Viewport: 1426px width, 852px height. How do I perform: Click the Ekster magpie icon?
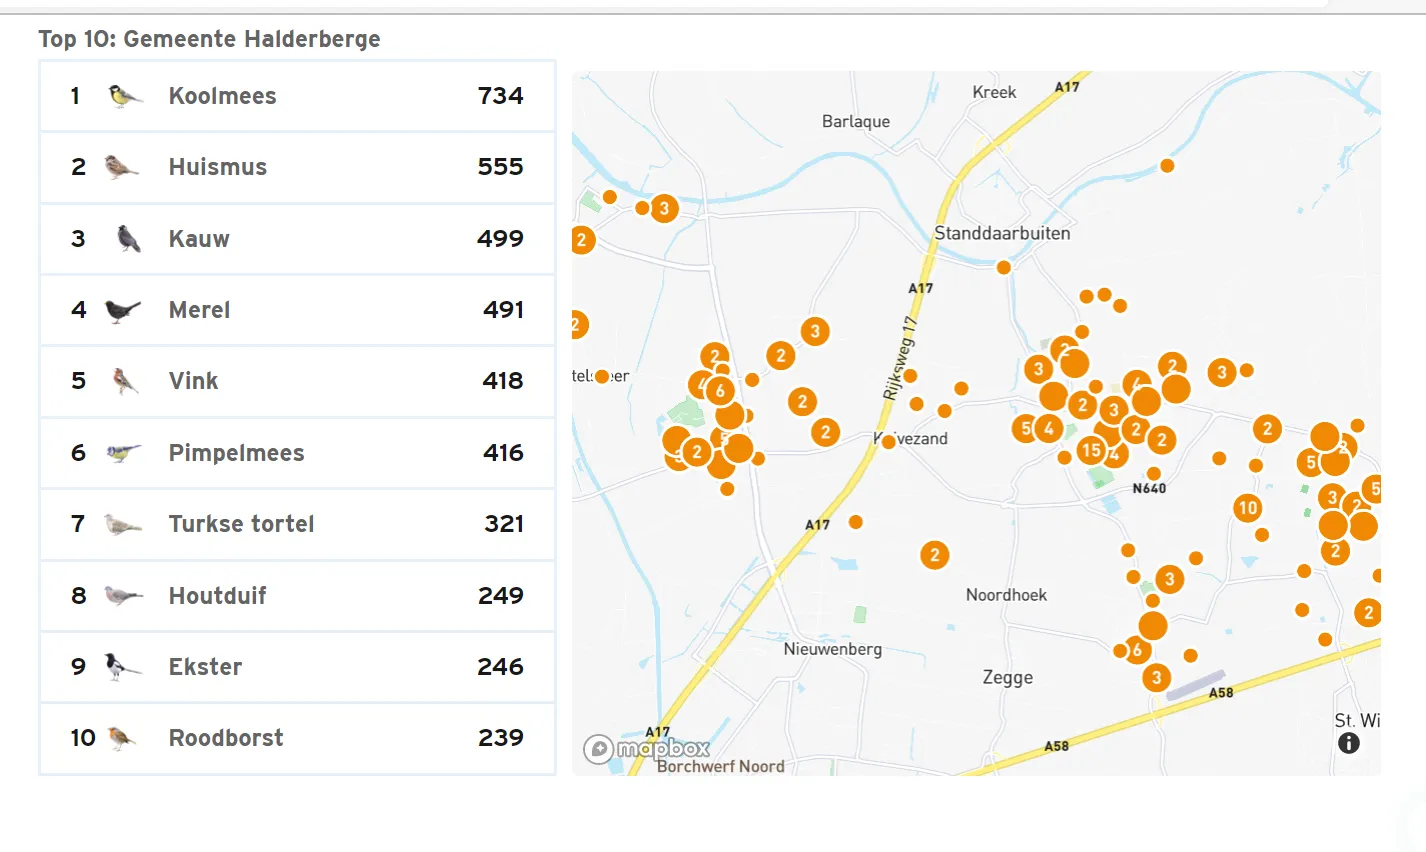[x=123, y=667]
